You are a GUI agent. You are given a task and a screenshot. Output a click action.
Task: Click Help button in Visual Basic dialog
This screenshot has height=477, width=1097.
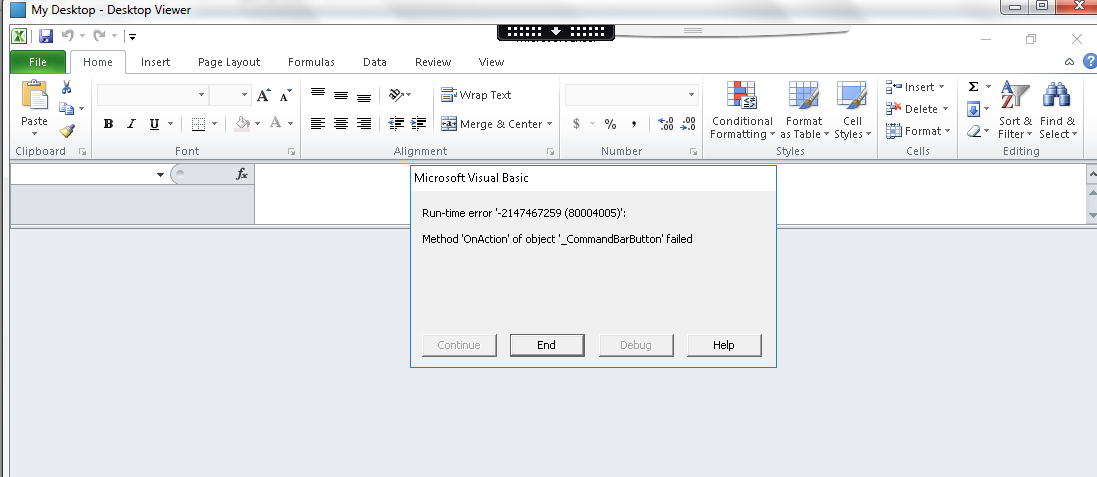click(724, 345)
